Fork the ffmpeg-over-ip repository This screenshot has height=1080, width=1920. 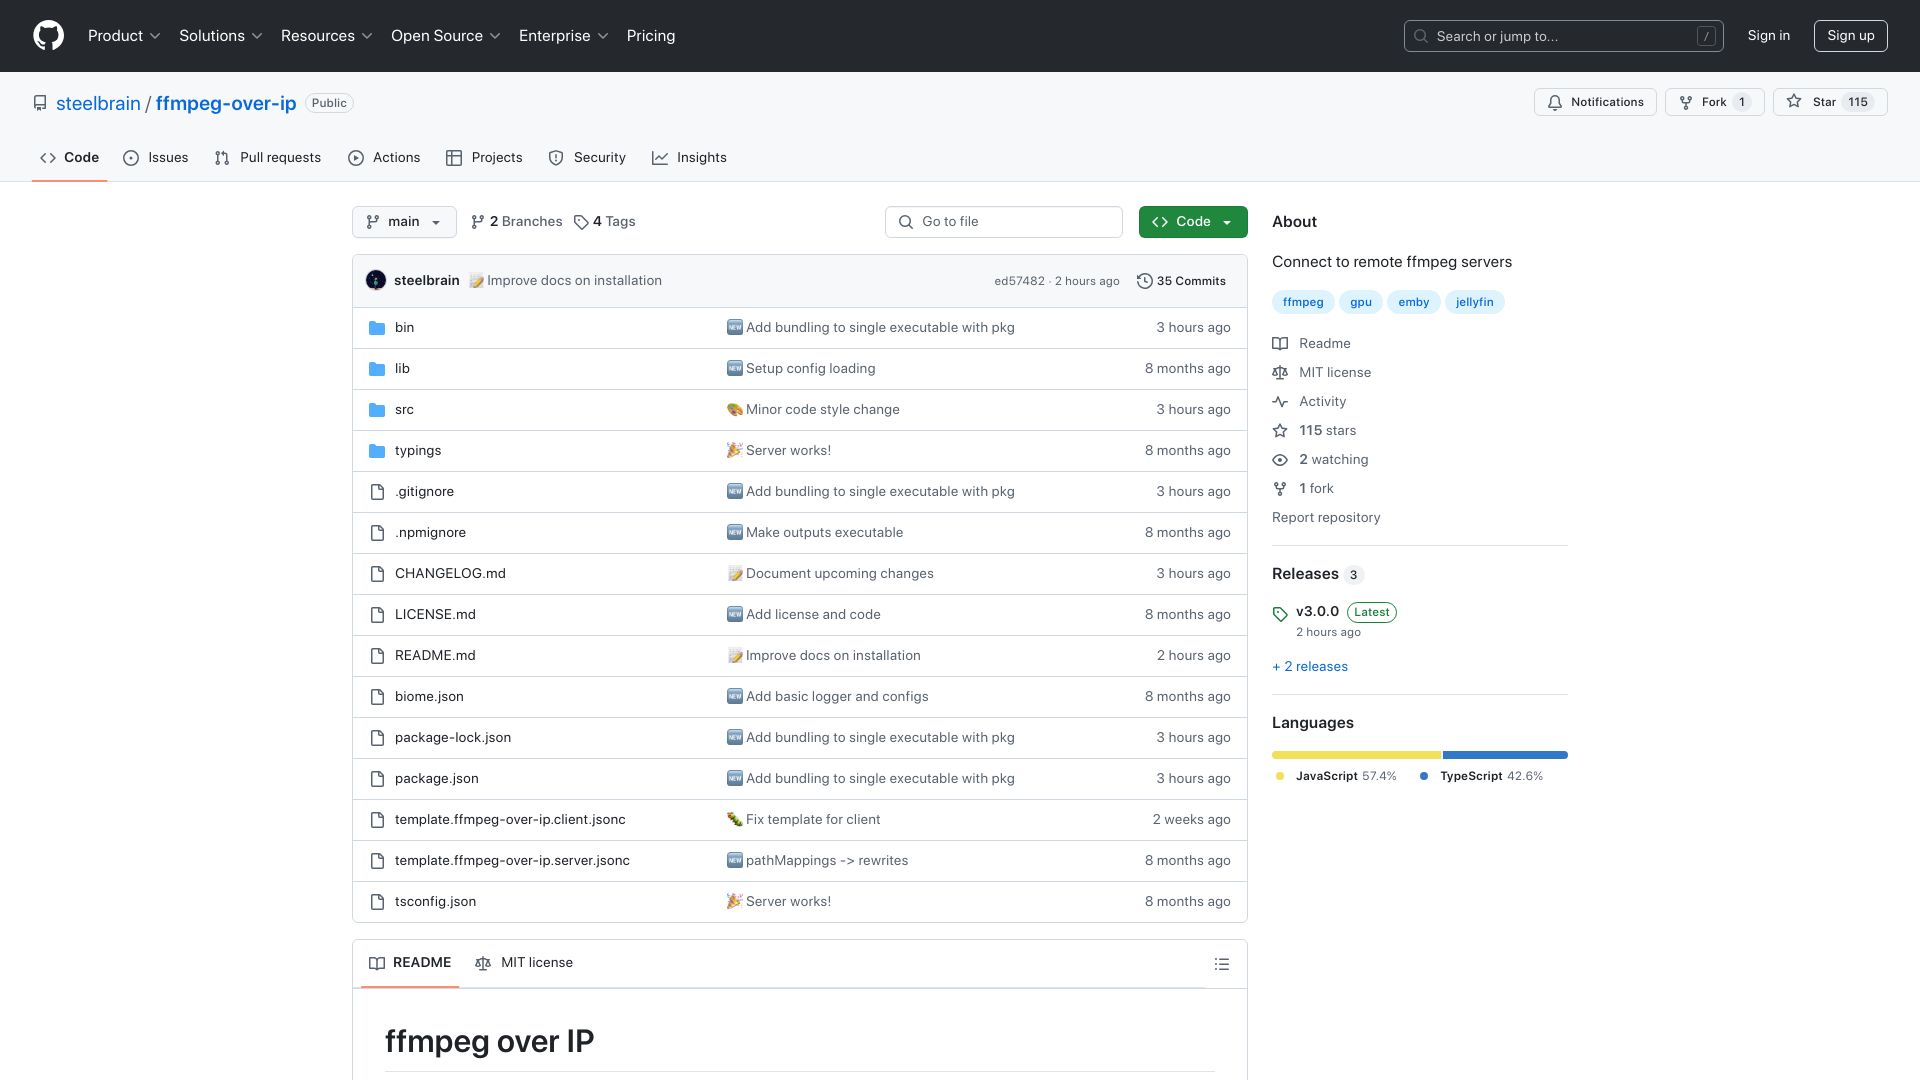coord(1714,102)
